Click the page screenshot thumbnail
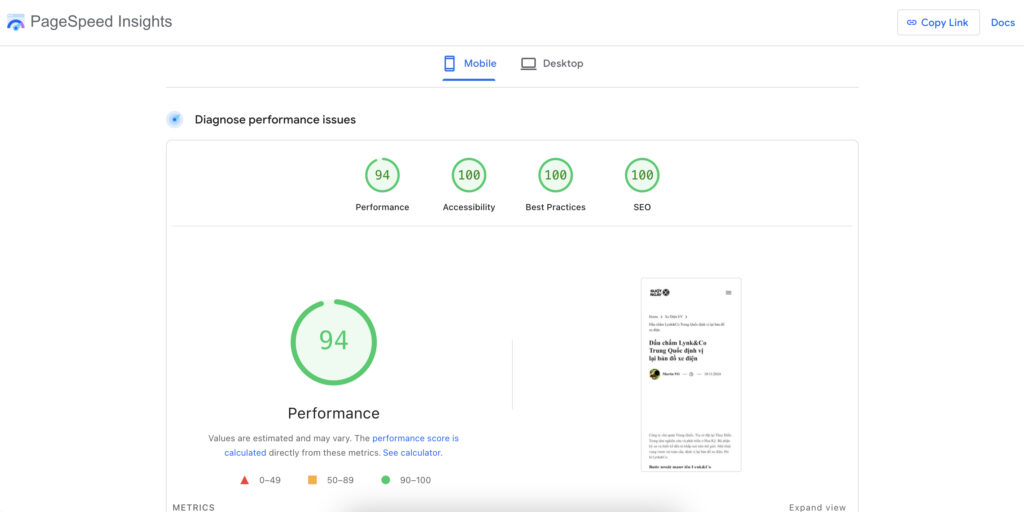This screenshot has height=512, width=1024. coord(691,375)
